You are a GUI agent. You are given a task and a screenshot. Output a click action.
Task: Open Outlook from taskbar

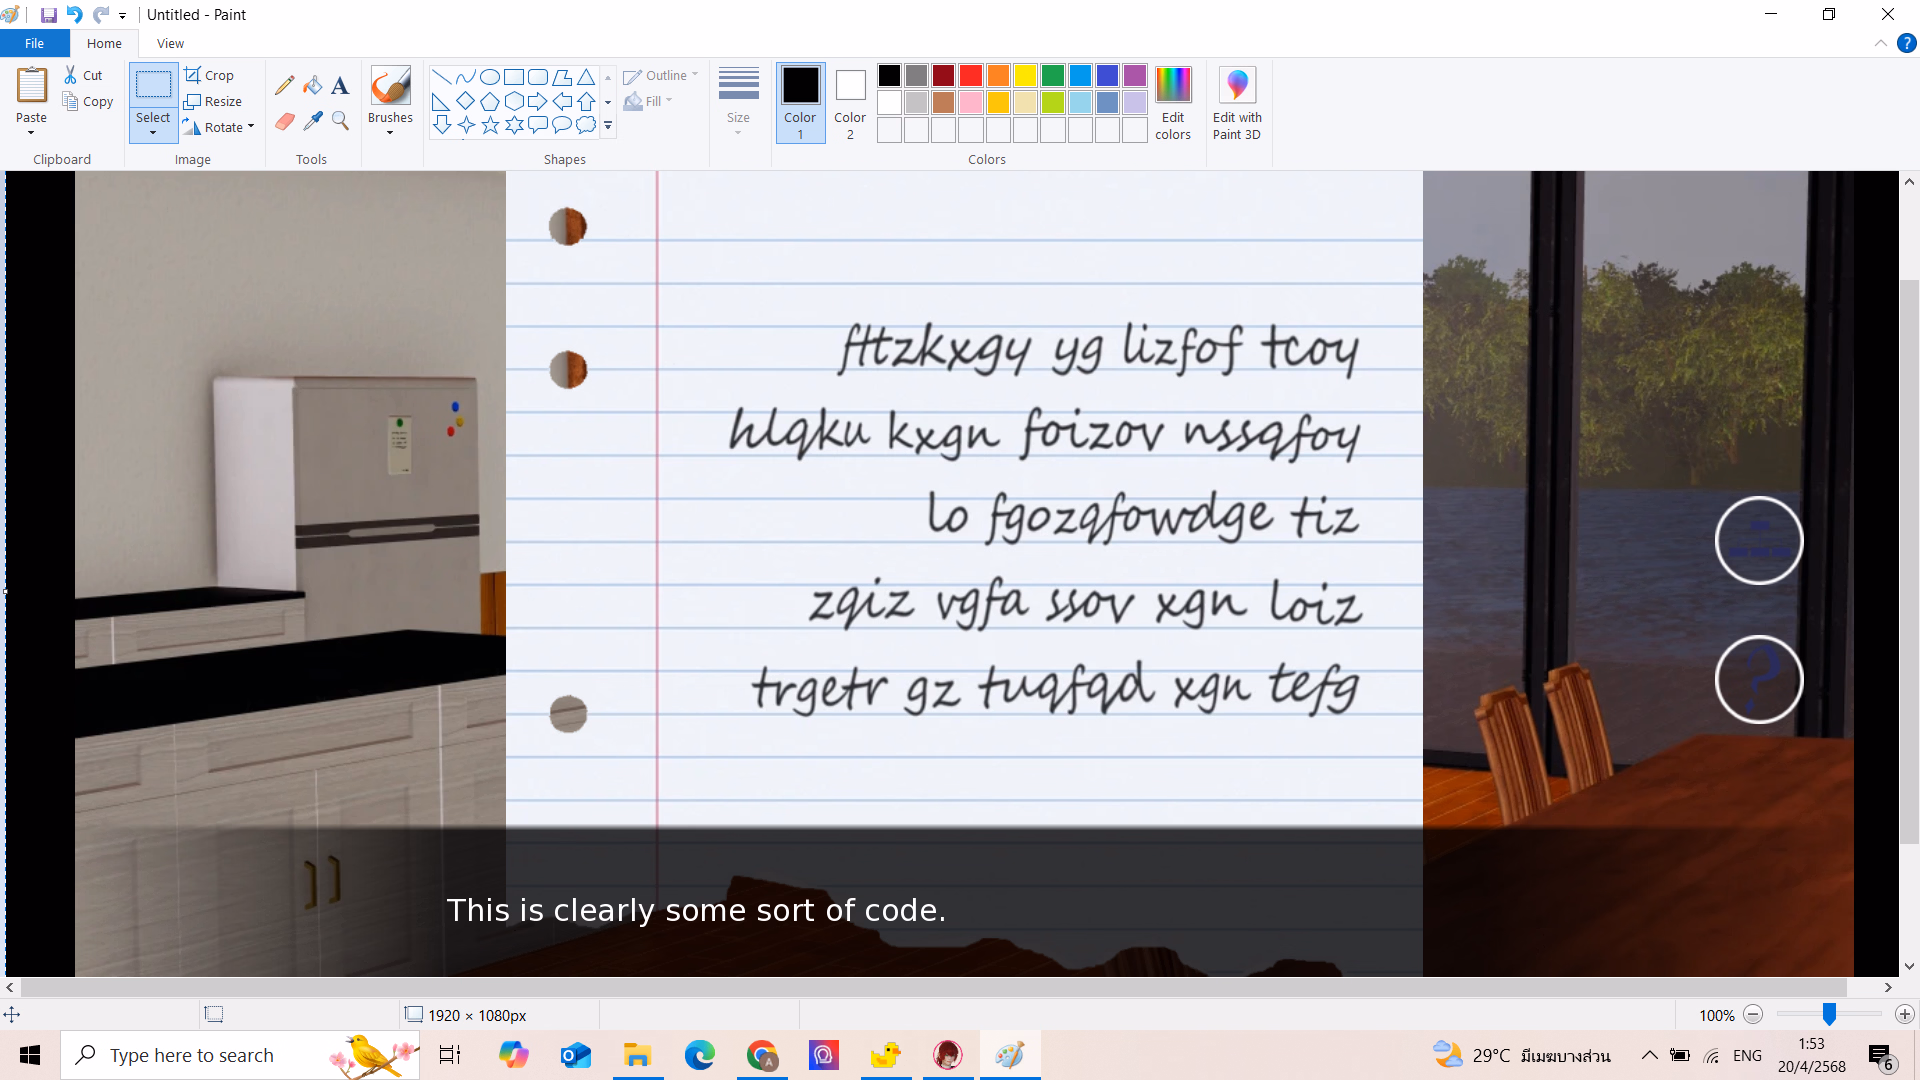(x=575, y=1055)
